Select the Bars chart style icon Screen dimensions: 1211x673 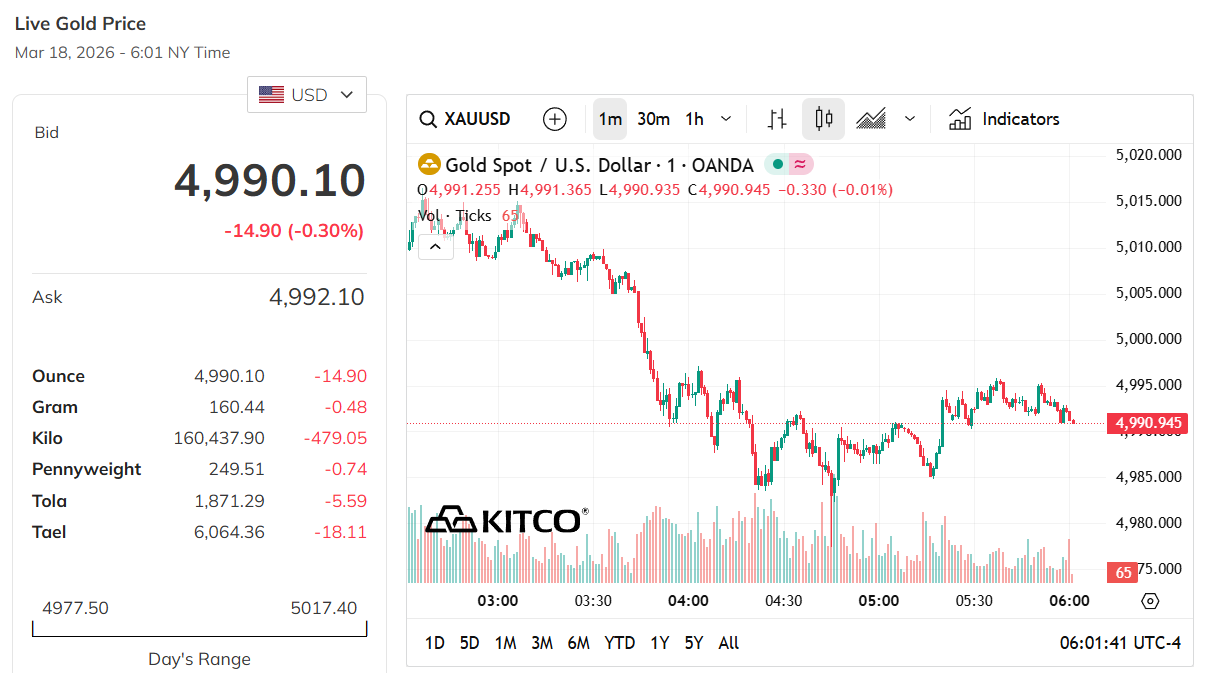(777, 119)
